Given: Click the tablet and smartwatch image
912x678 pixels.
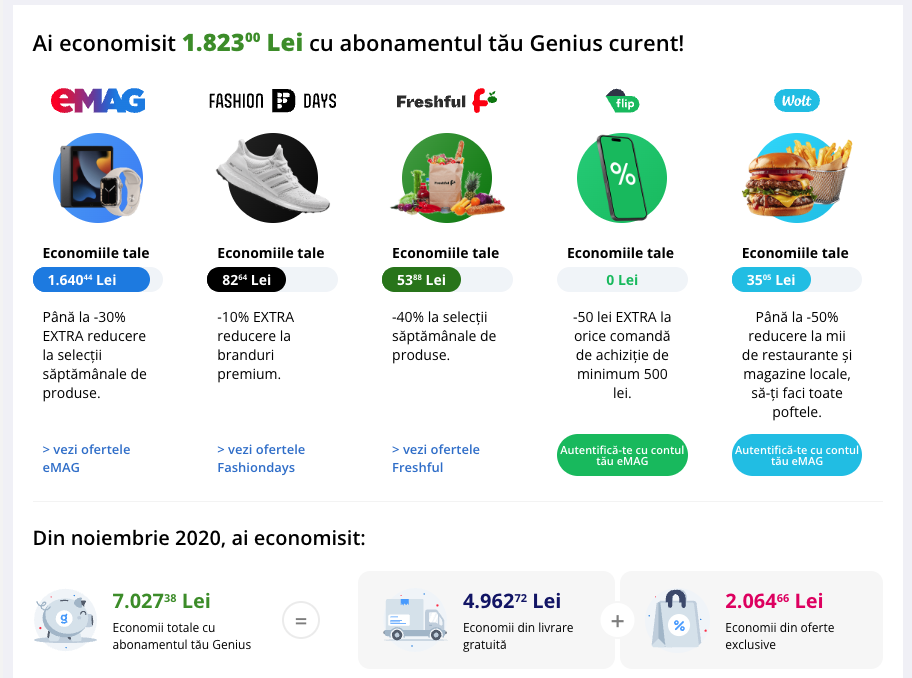Looking at the screenshot, I should coord(98,178).
